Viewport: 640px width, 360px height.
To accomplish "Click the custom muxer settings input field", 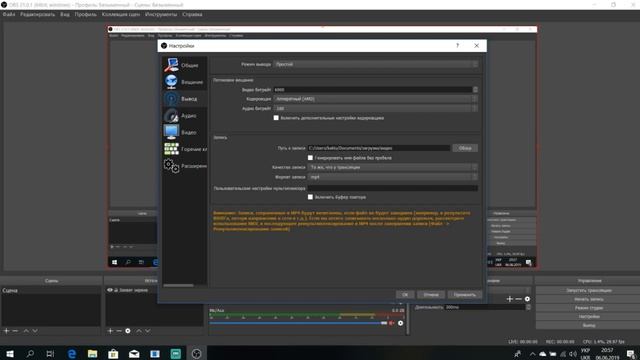I will pos(393,188).
